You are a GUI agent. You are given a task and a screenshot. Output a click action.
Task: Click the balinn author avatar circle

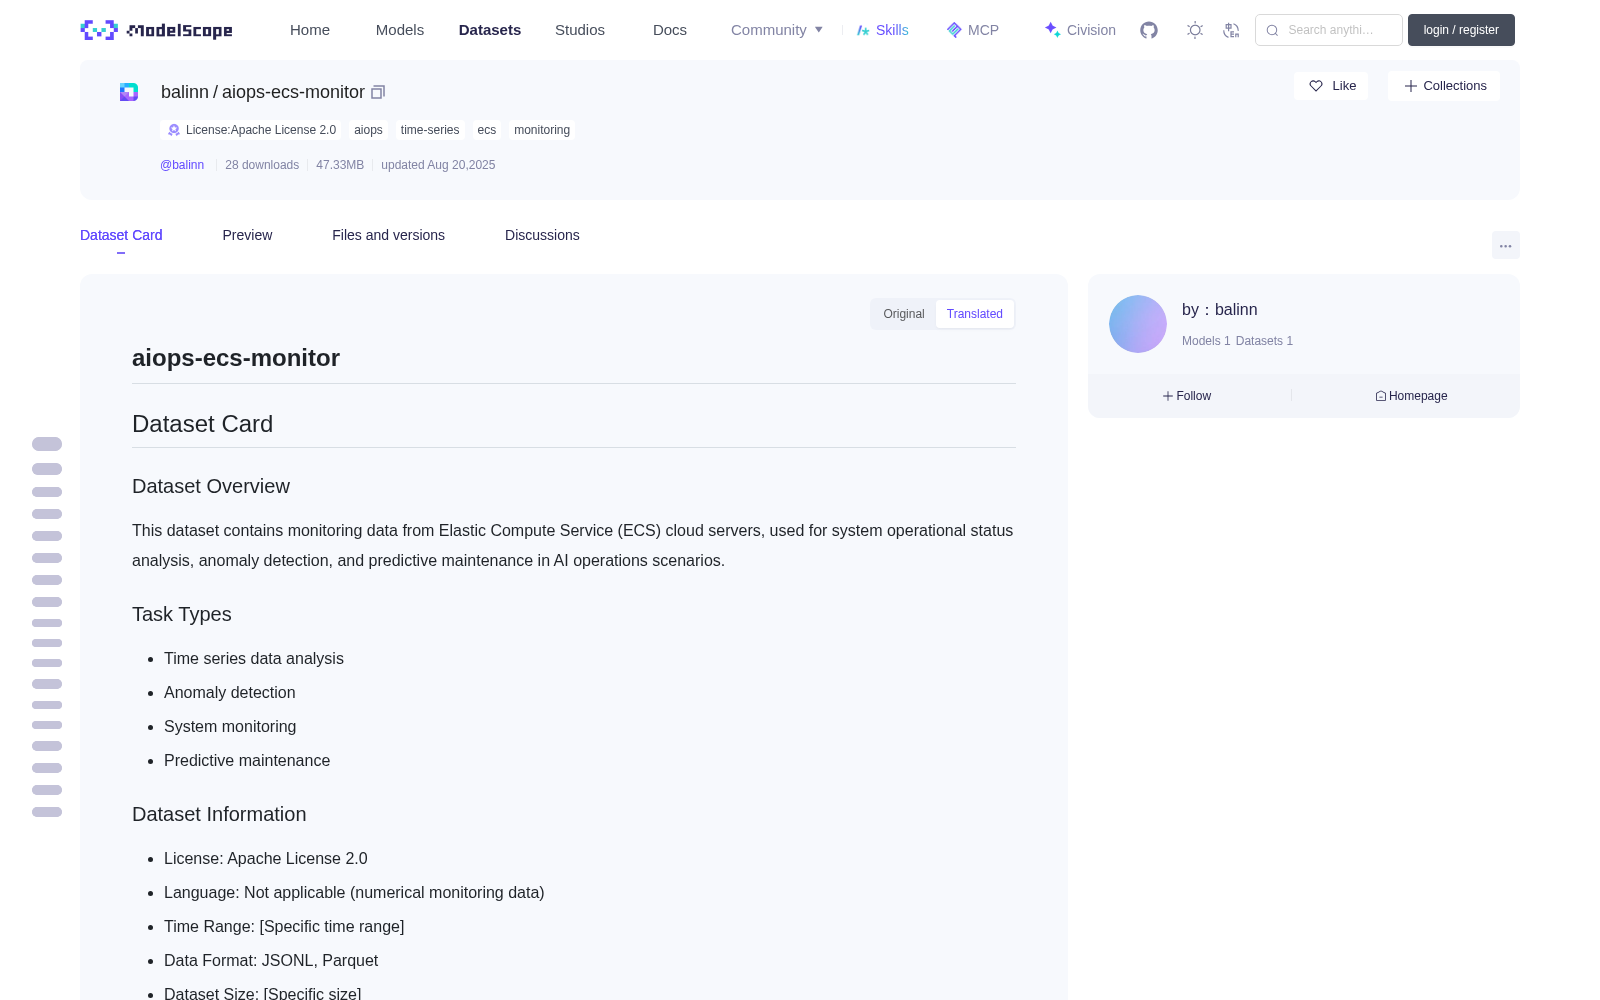(1138, 324)
